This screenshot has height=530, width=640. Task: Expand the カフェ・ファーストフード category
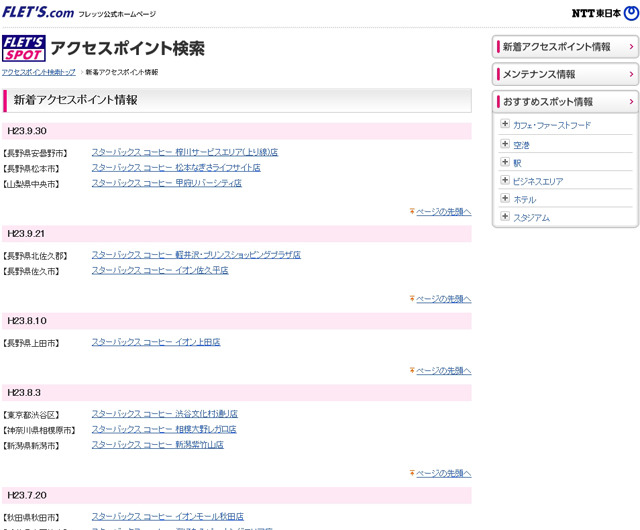505,124
